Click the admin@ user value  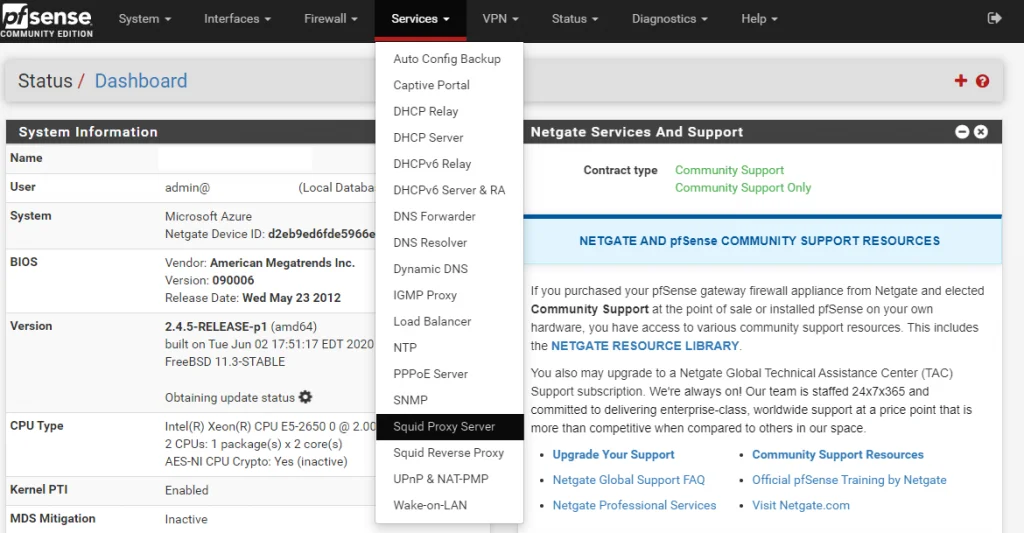point(187,188)
